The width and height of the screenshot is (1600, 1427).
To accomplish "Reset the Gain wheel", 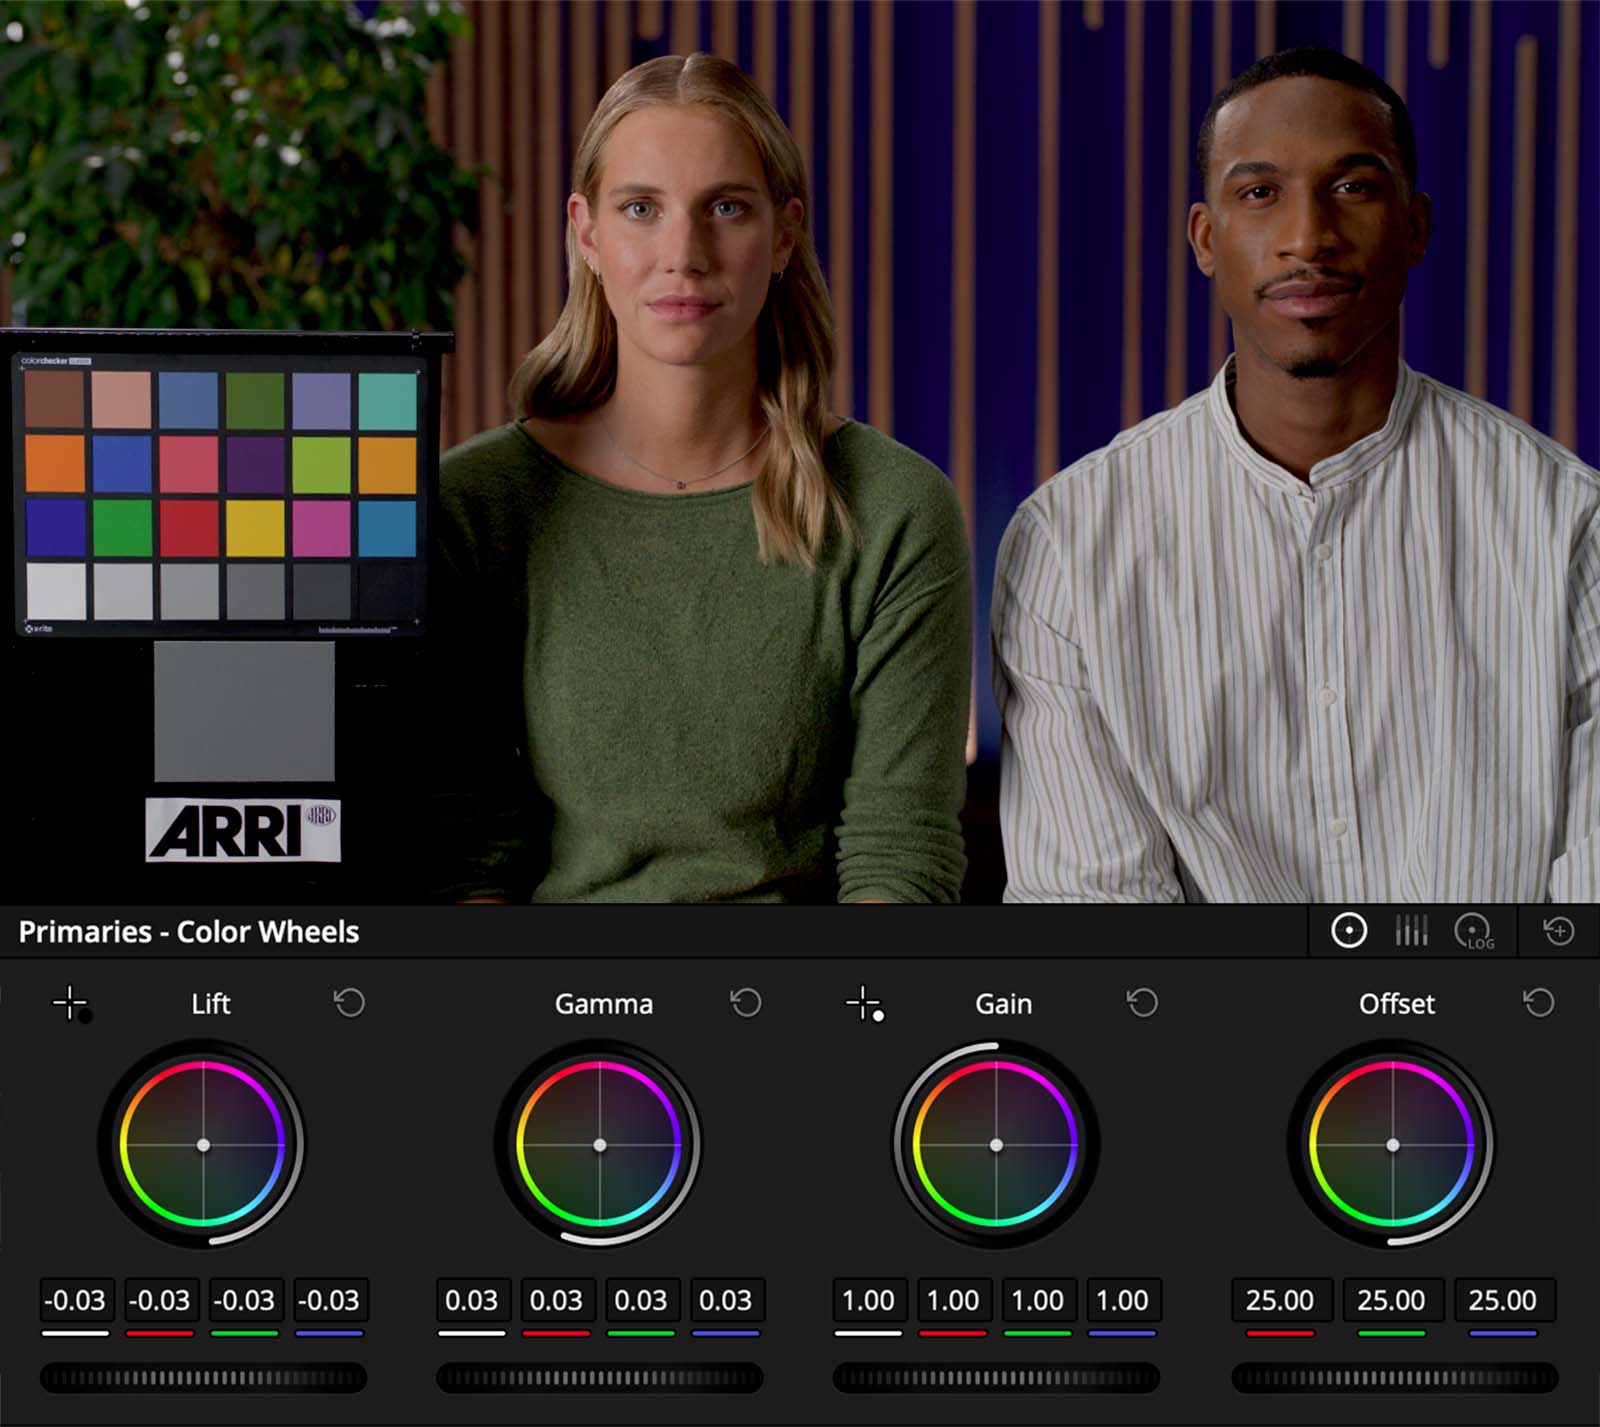I will click(1140, 1002).
